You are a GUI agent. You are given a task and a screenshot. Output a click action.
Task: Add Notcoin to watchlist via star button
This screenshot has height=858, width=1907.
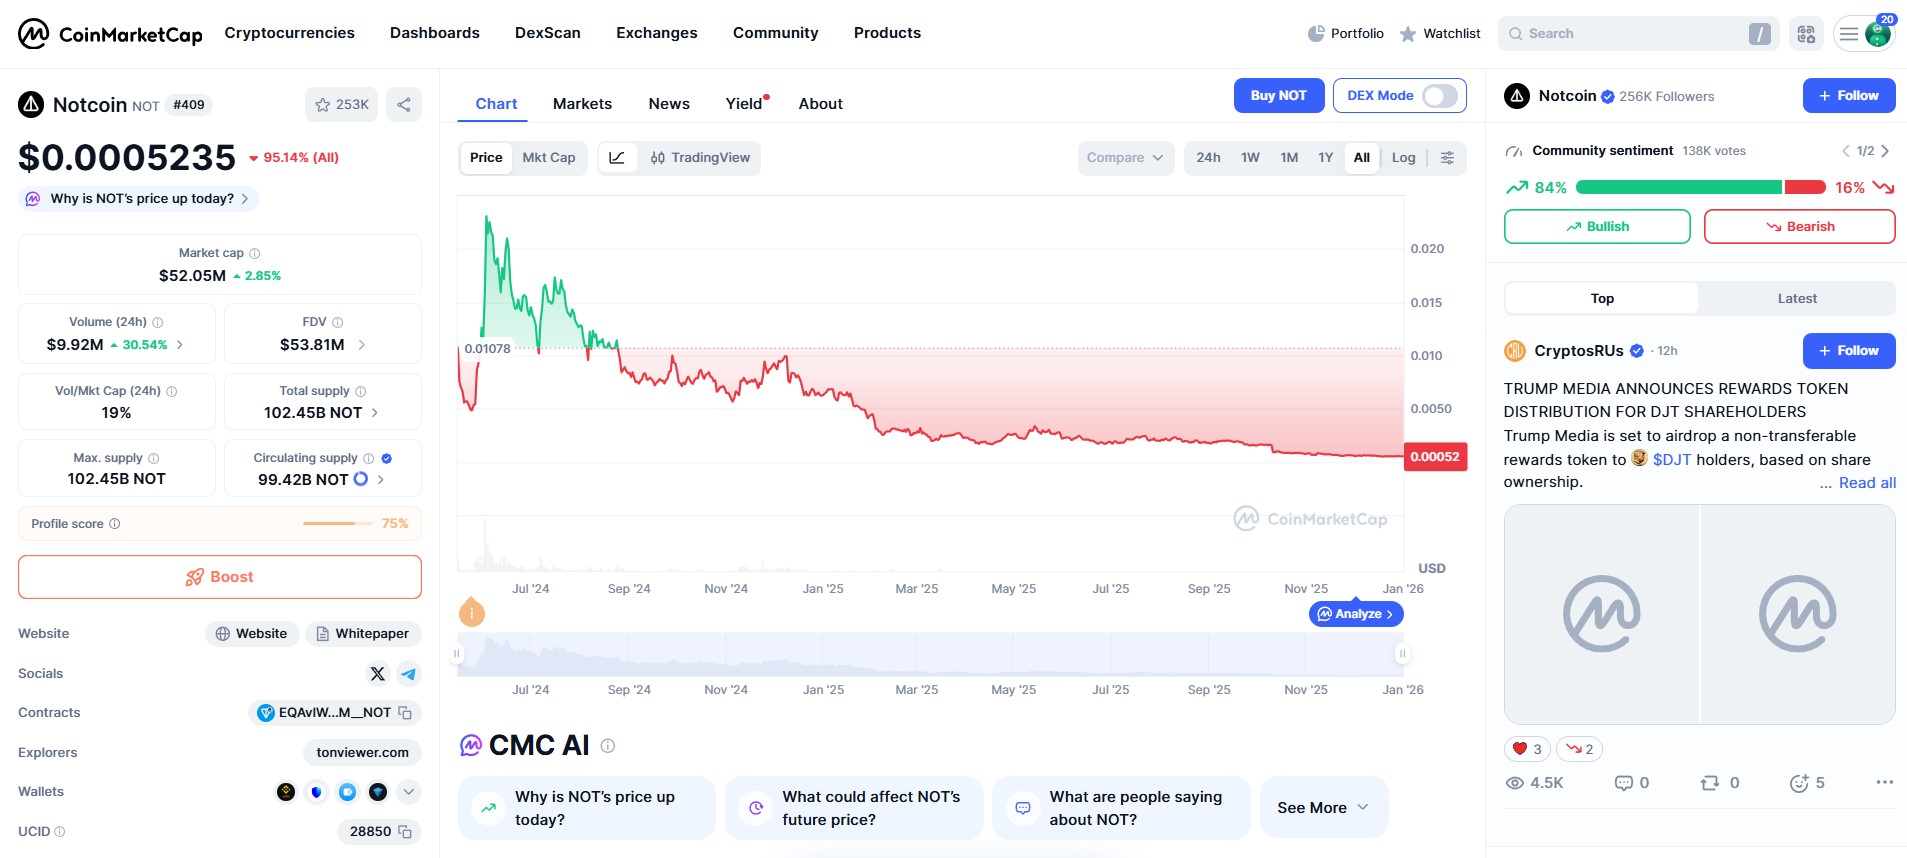pos(341,105)
